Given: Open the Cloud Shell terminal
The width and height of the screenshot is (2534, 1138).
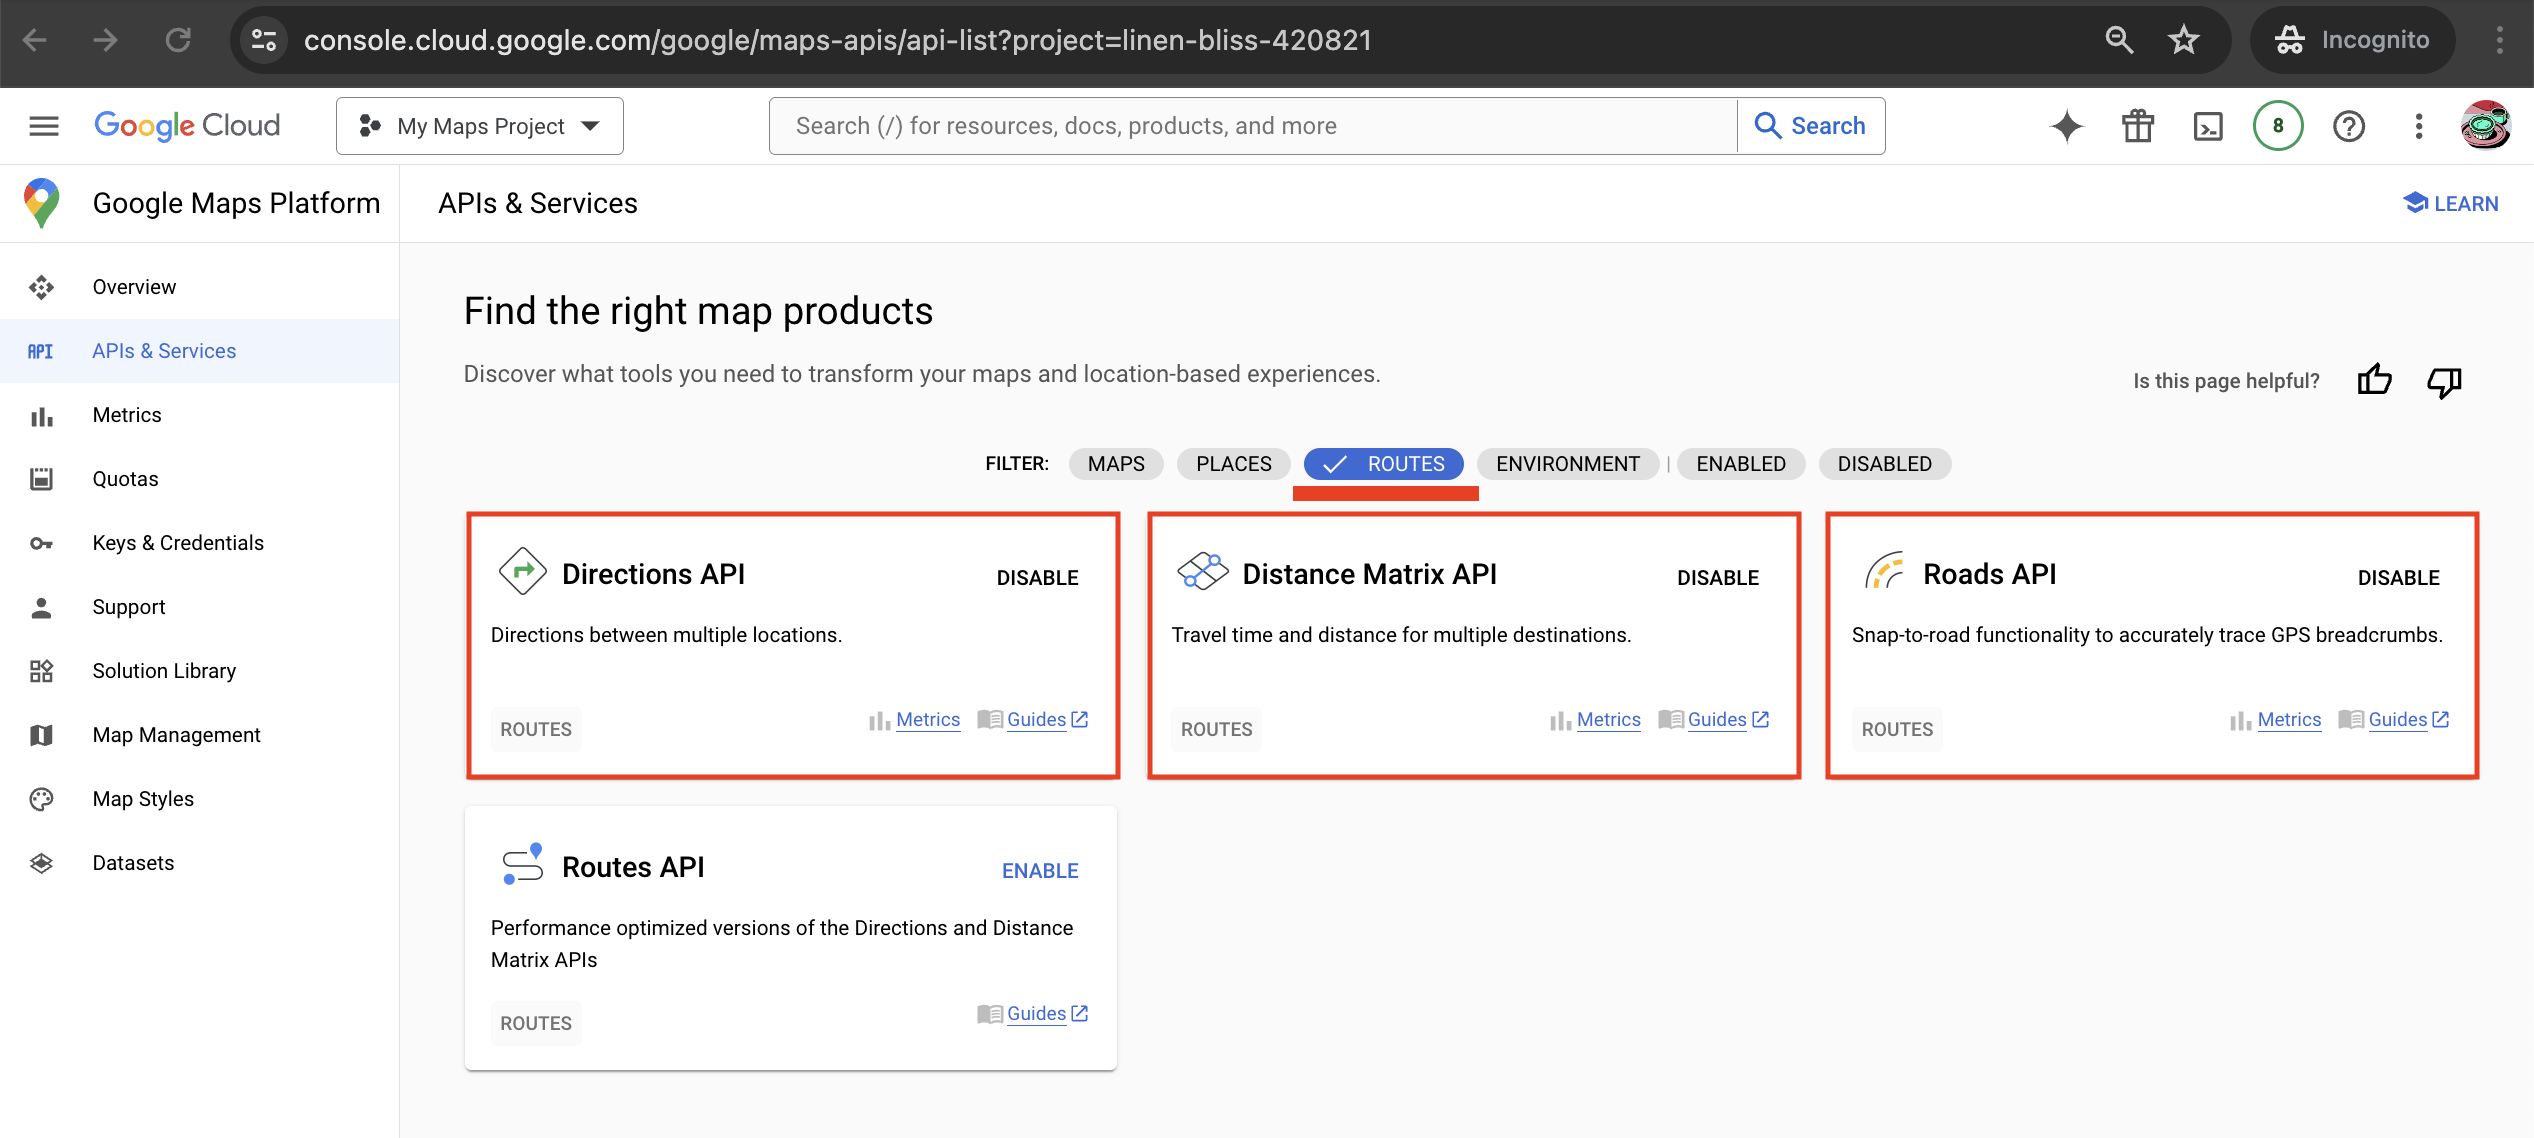Looking at the screenshot, I should point(2208,125).
